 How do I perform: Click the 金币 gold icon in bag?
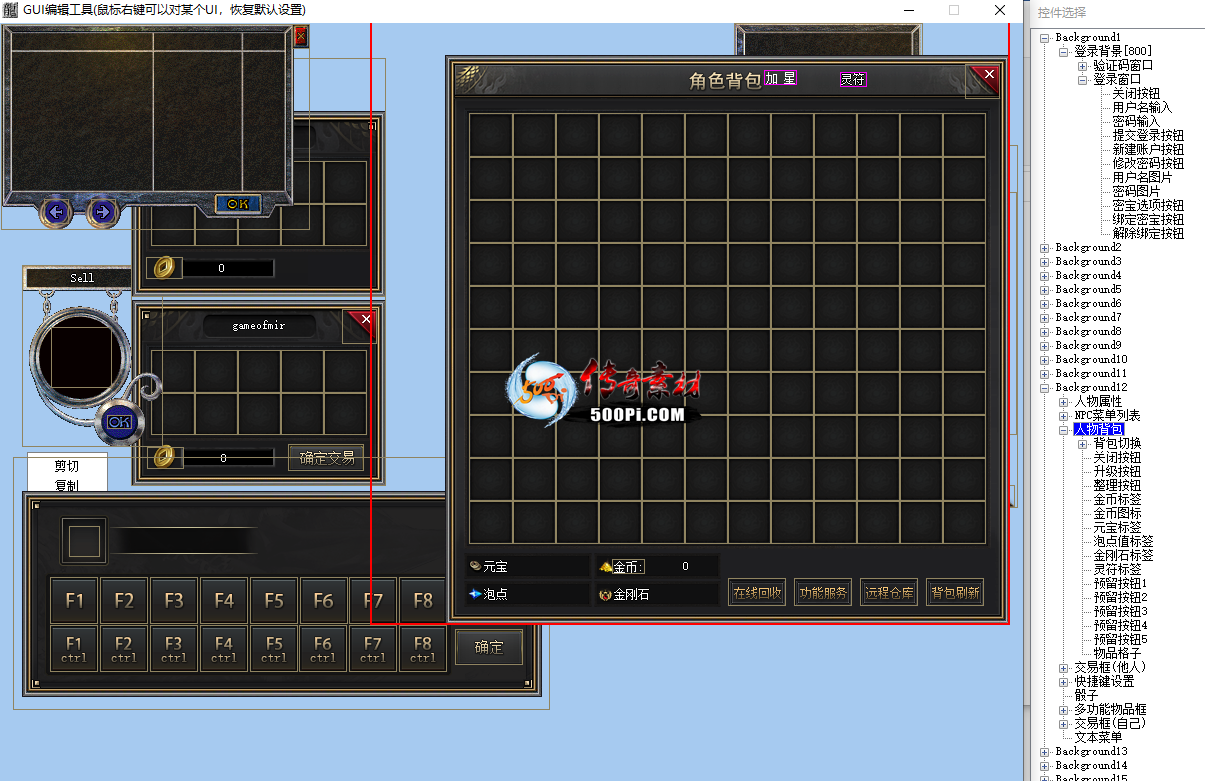[x=605, y=567]
